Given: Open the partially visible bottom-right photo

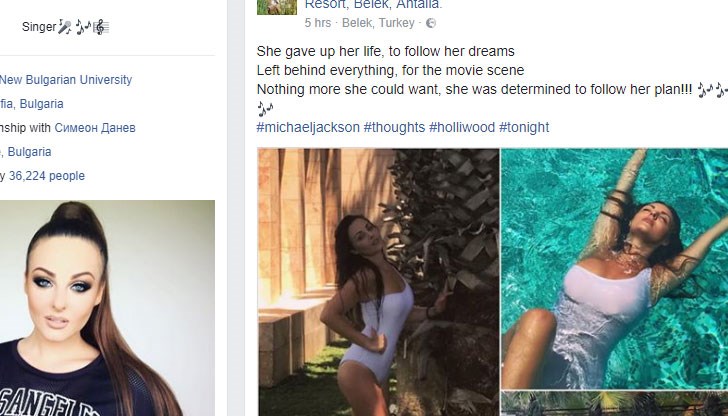Looking at the screenshot, I should click(614, 404).
